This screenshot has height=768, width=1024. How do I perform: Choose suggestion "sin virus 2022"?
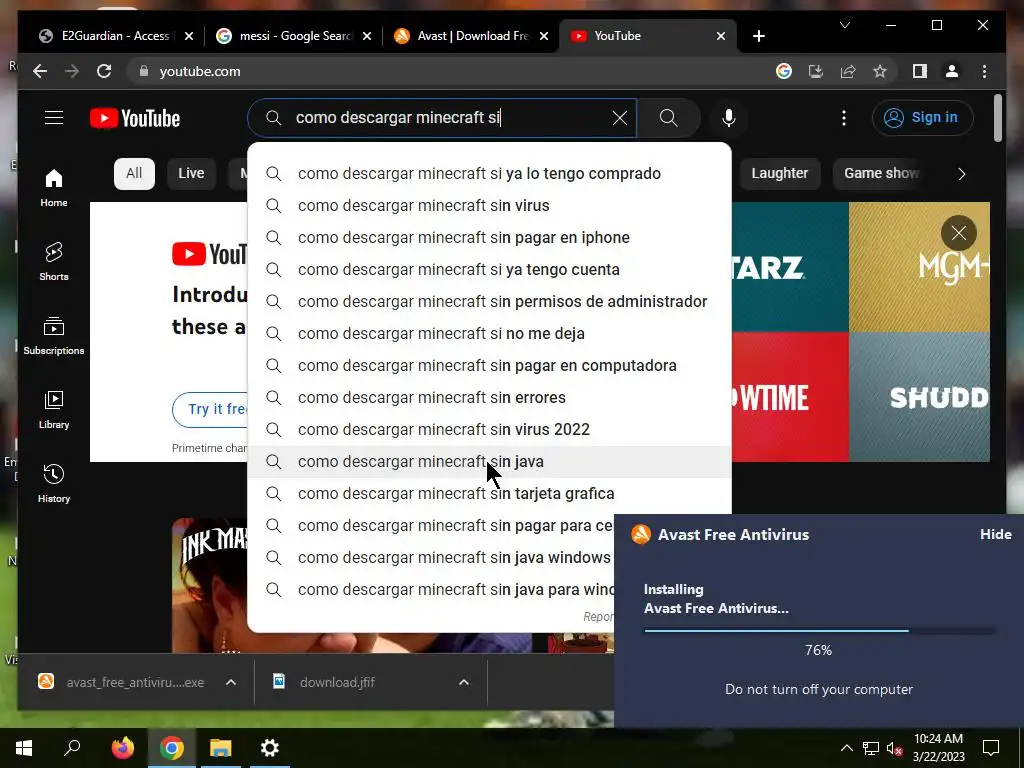489,430
